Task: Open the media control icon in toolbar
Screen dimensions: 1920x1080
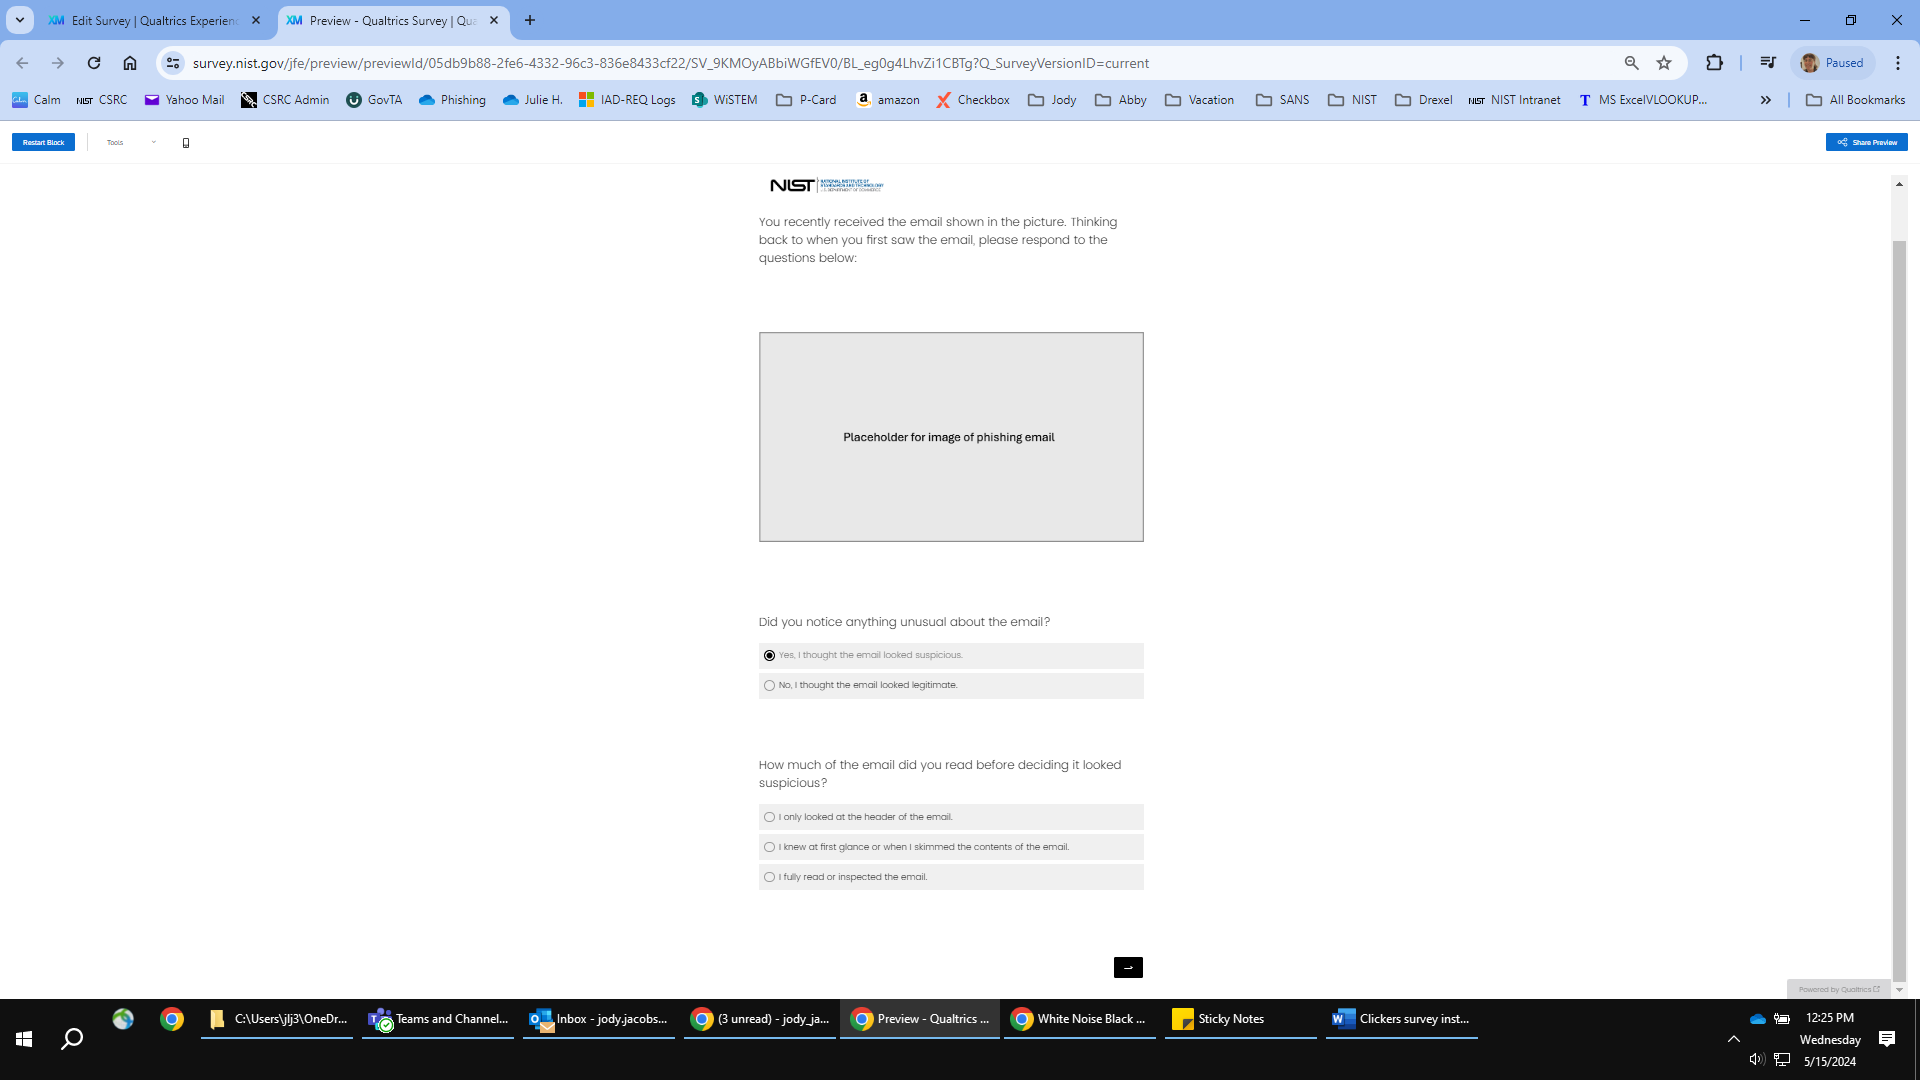Action: coord(1768,63)
